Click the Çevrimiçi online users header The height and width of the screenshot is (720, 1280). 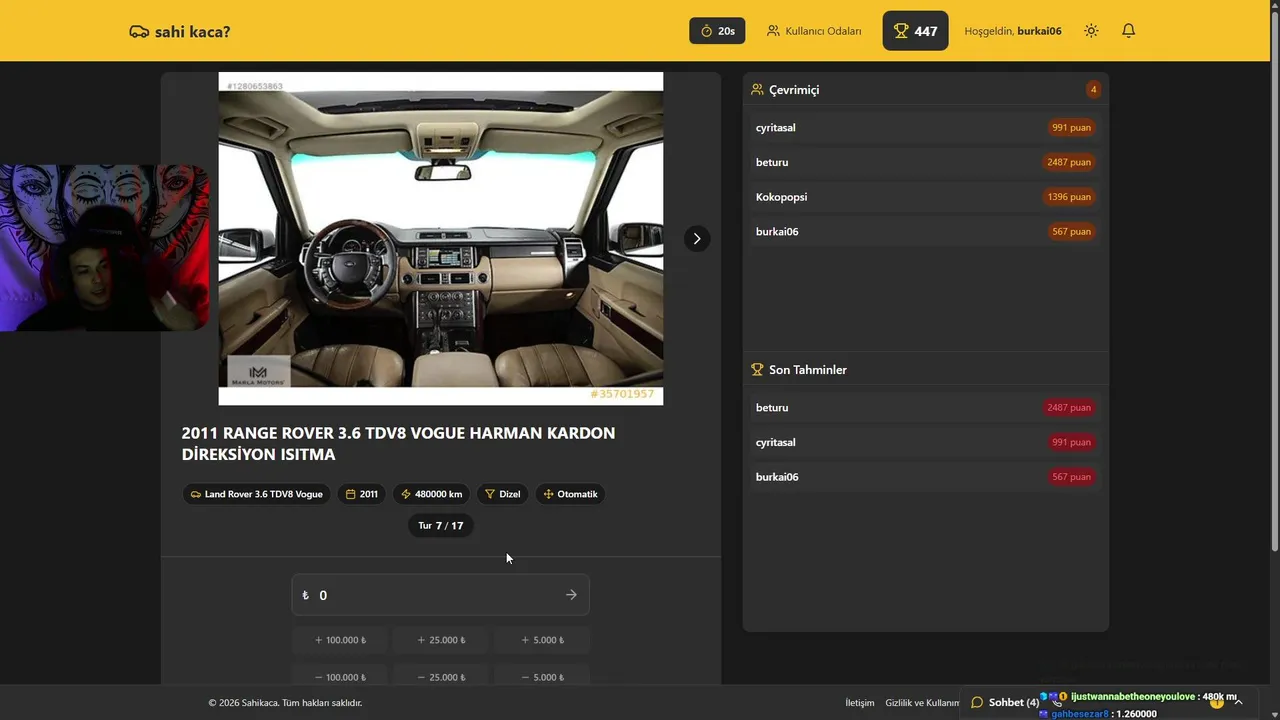point(785,90)
